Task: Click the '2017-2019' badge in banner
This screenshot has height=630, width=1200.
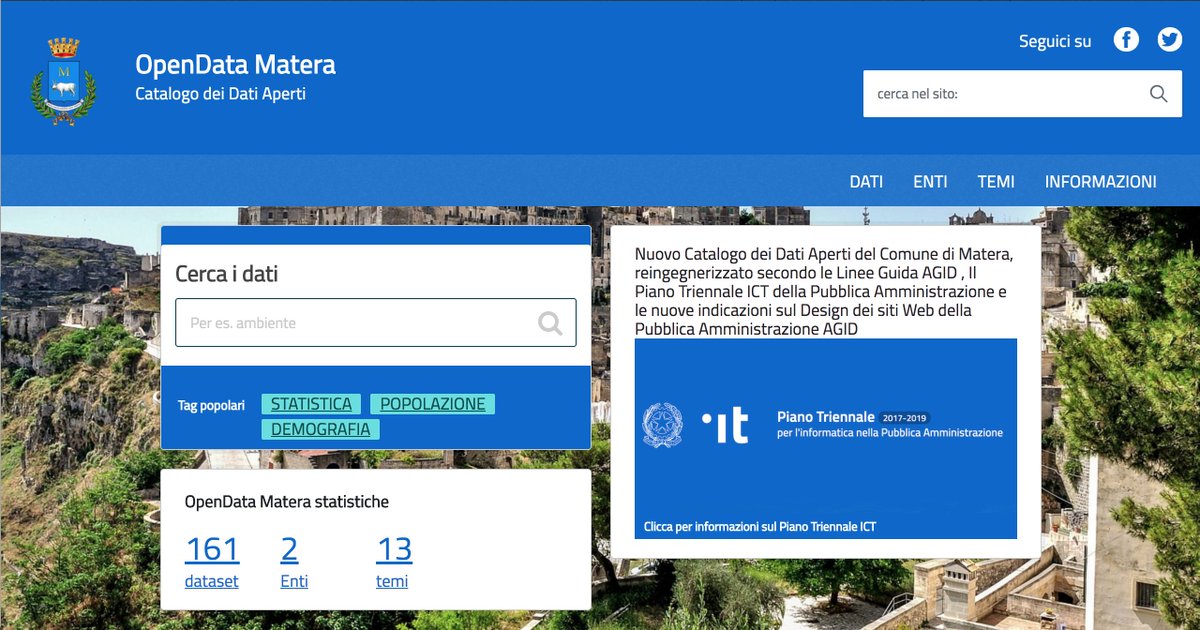Action: (905, 417)
